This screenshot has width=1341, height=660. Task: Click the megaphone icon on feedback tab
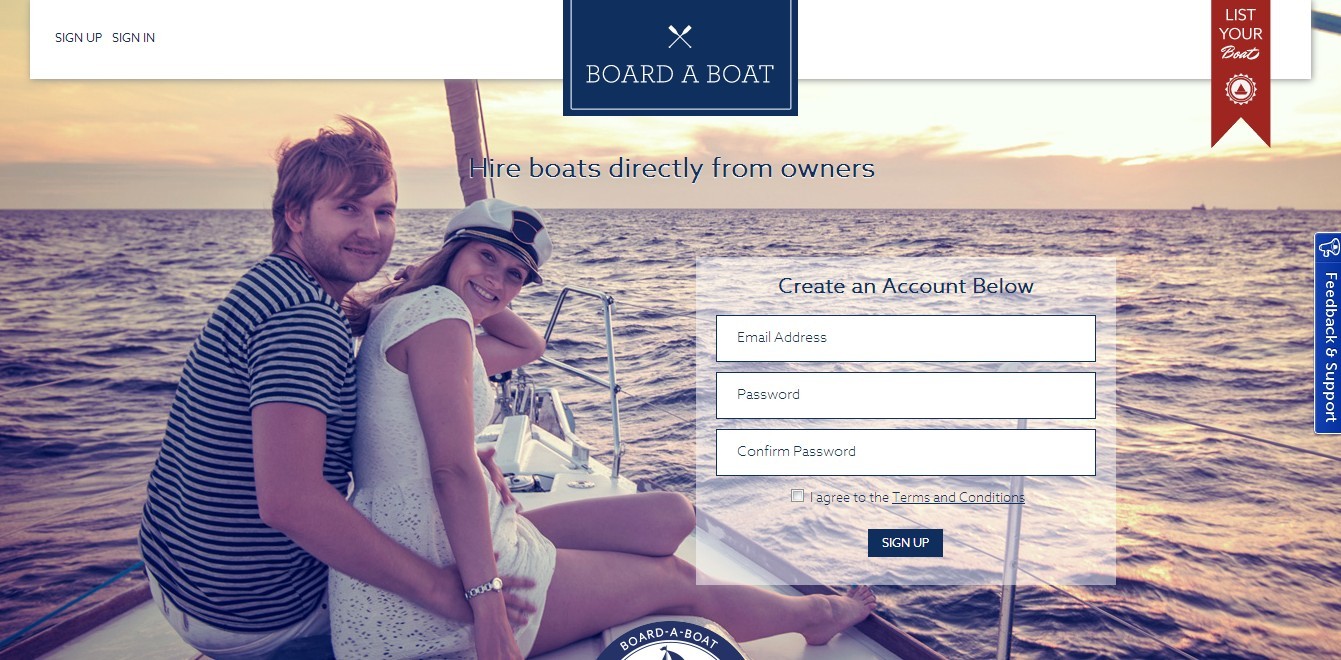[1328, 248]
